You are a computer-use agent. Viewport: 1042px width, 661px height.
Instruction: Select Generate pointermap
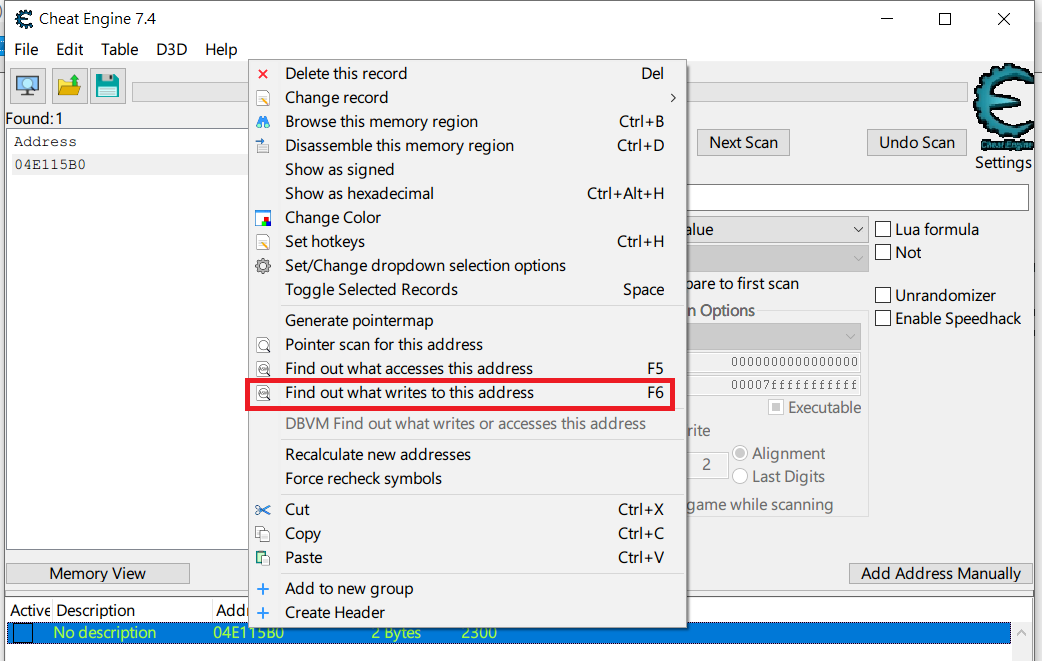pos(467,321)
